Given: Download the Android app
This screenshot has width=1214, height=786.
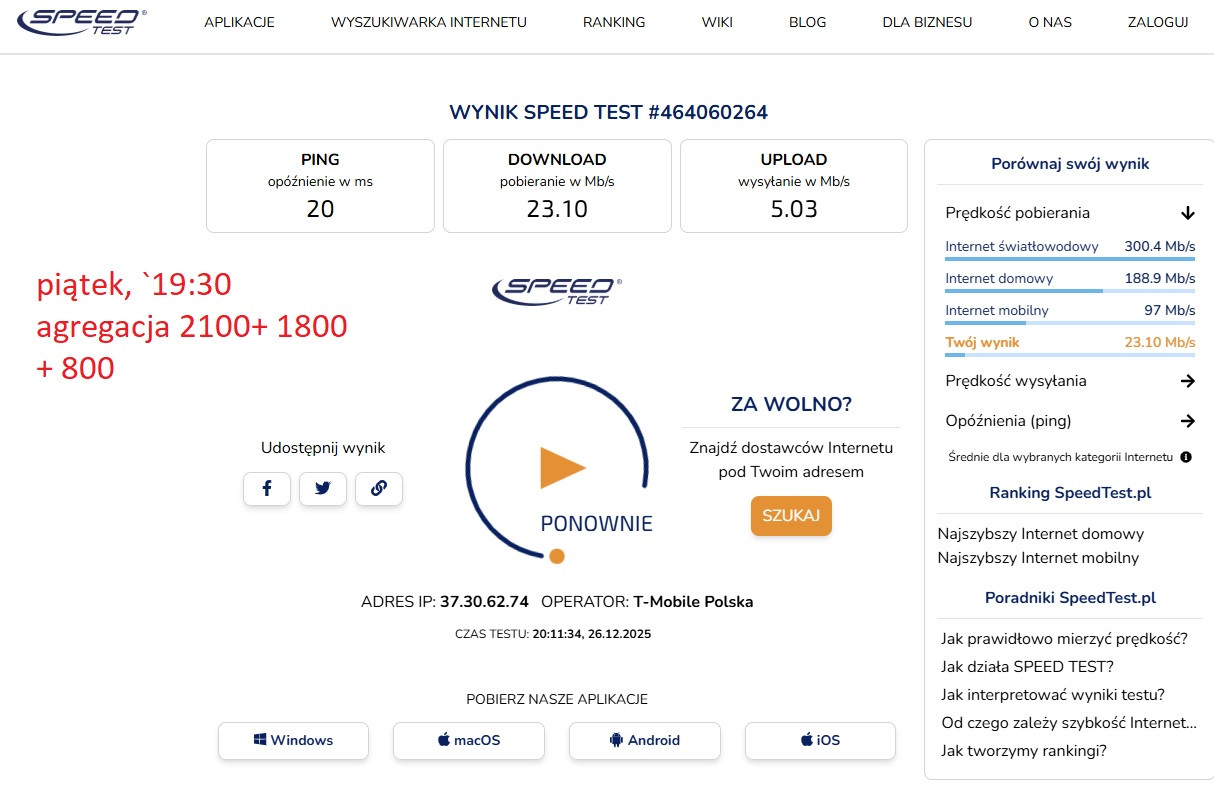Looking at the screenshot, I should tap(644, 741).
